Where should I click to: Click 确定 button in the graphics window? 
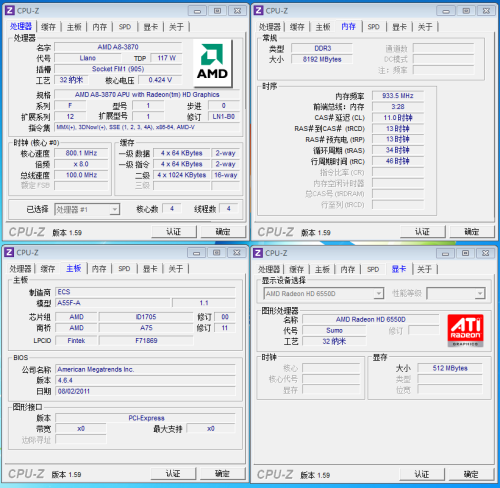(x=471, y=474)
